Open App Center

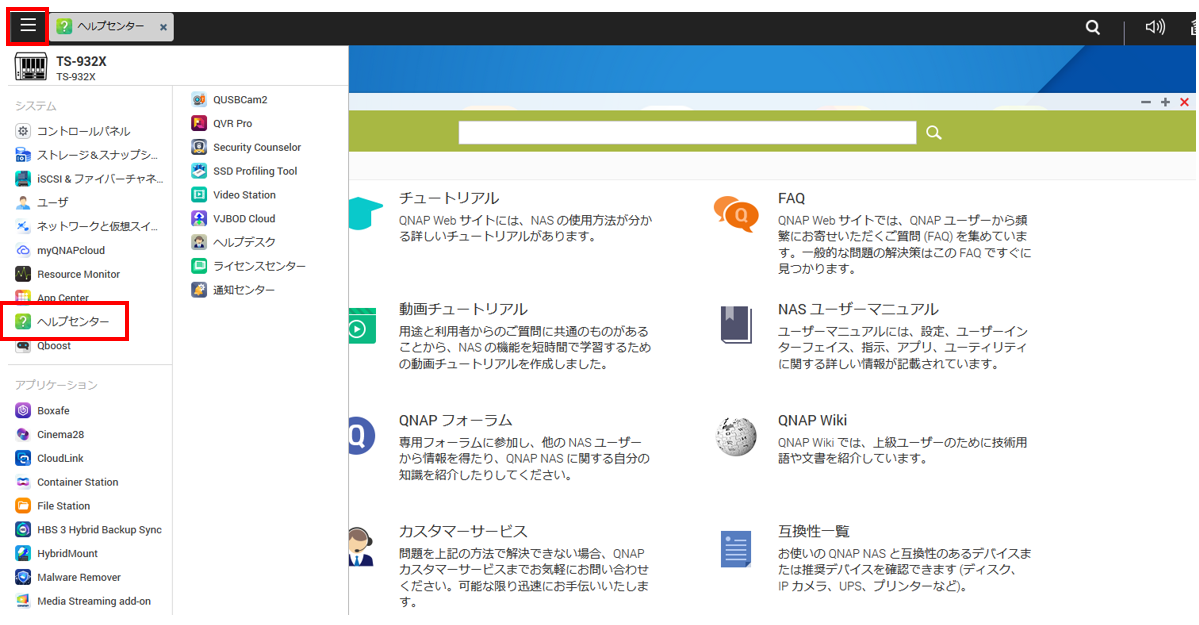[52, 298]
